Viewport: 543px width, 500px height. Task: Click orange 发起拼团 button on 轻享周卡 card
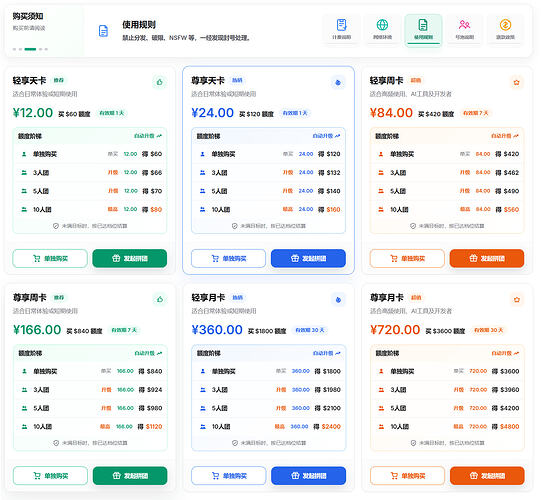(x=487, y=258)
